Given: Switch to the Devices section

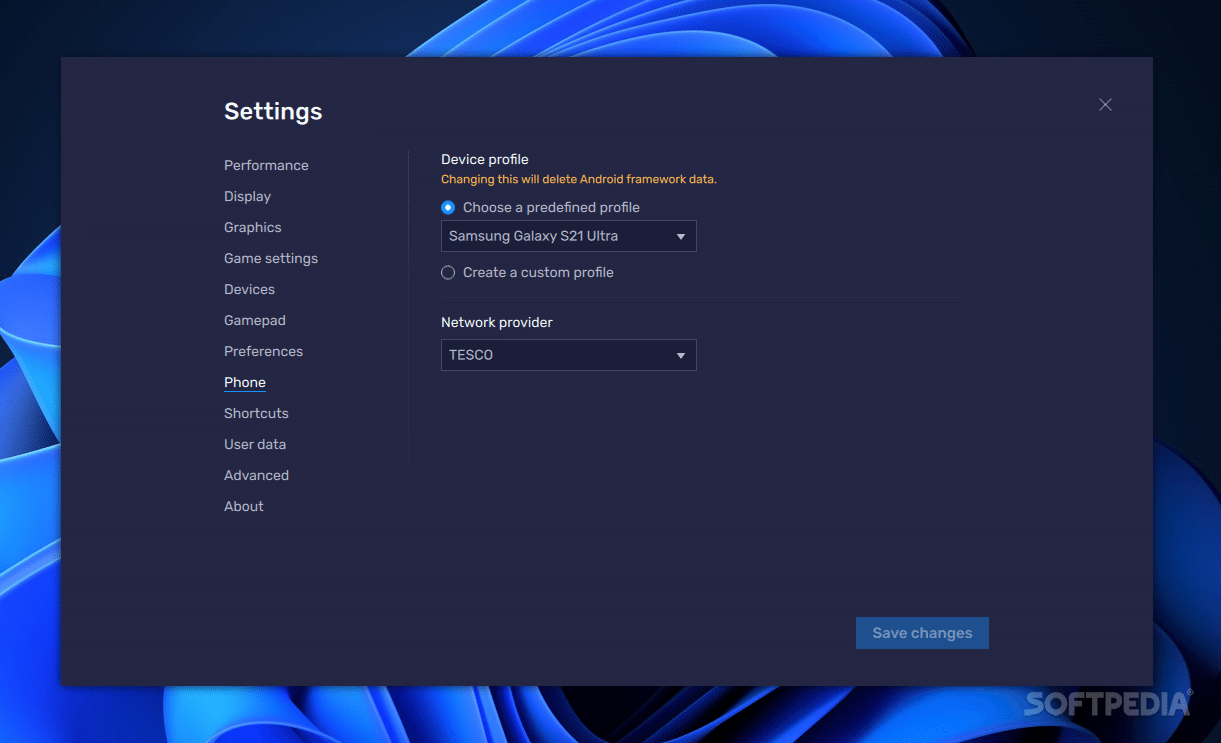Looking at the screenshot, I should pos(249,289).
